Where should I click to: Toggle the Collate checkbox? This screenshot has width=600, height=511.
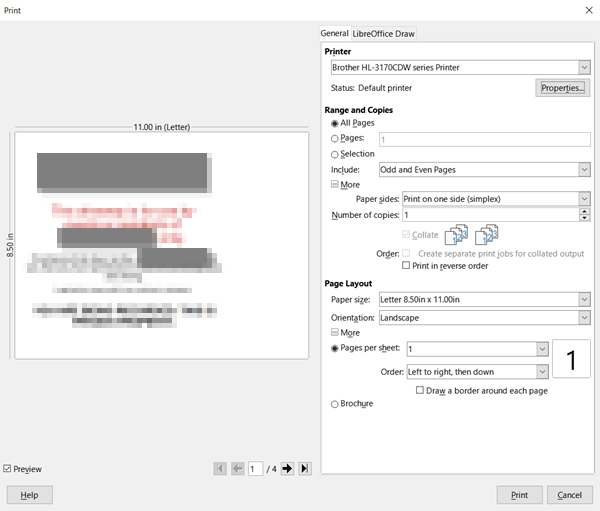click(x=406, y=234)
